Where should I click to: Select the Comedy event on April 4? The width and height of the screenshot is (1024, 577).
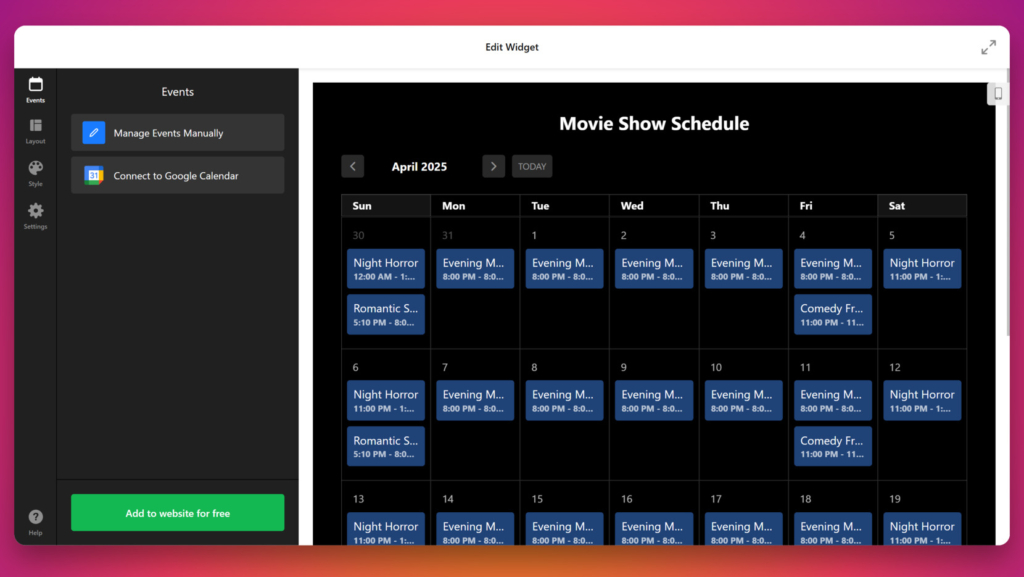coord(832,314)
